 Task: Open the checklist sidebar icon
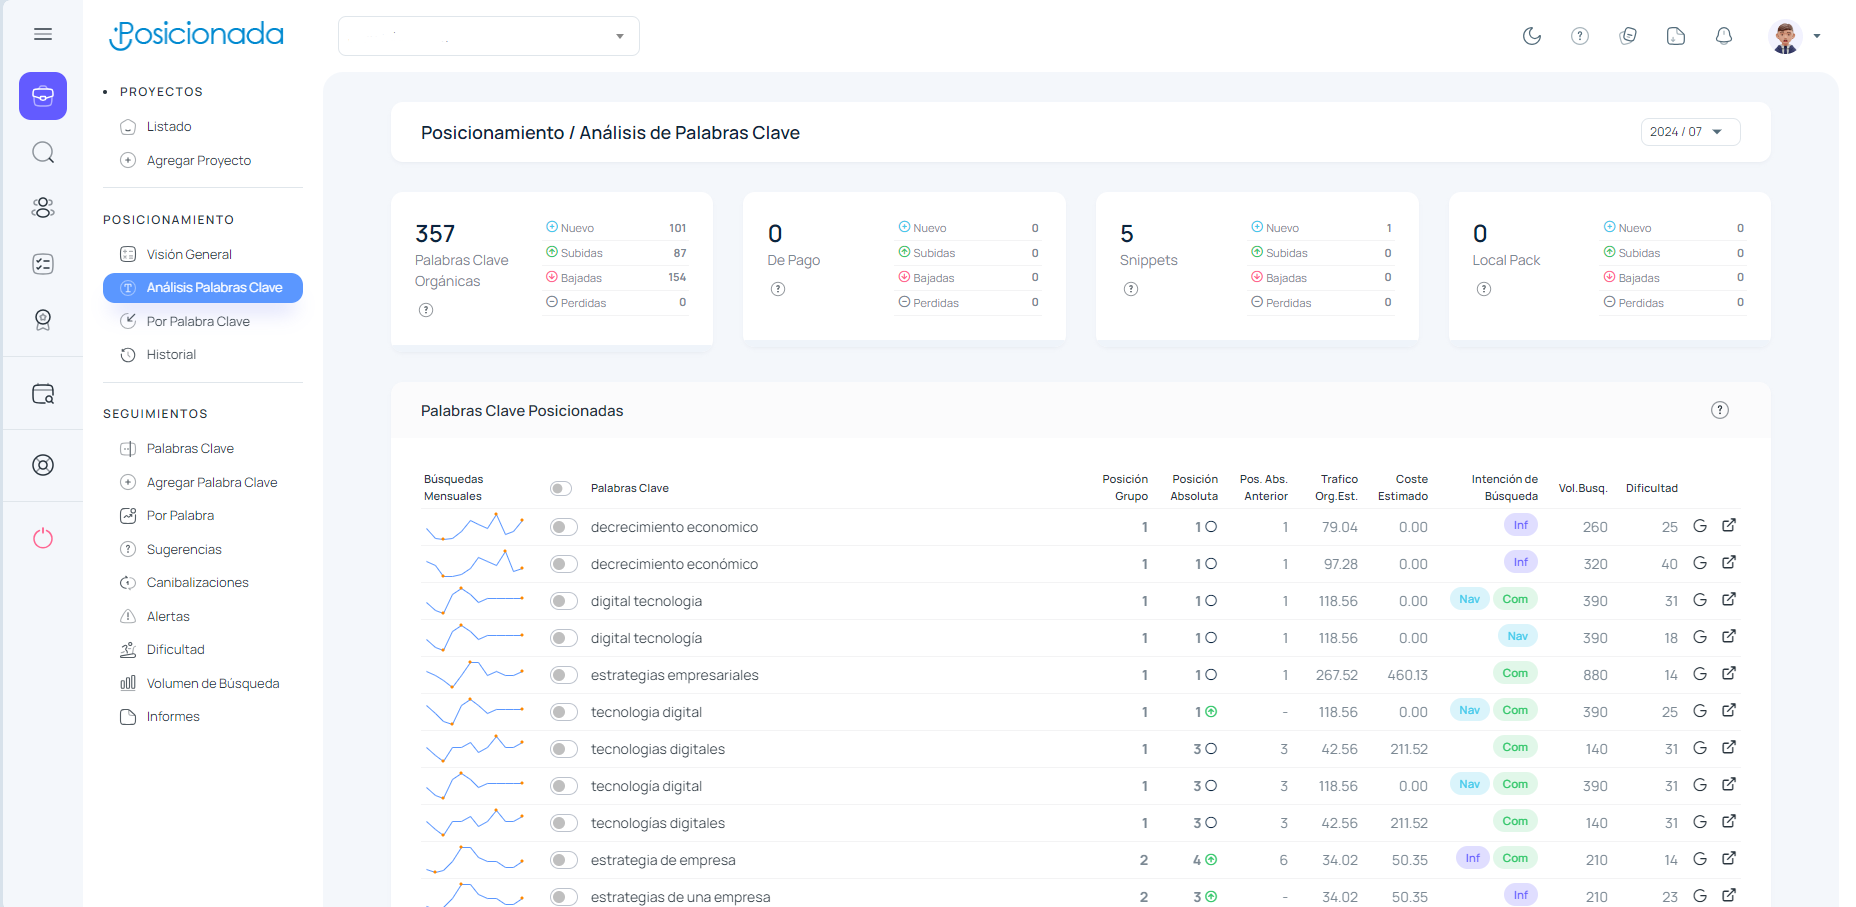pyautogui.click(x=43, y=264)
